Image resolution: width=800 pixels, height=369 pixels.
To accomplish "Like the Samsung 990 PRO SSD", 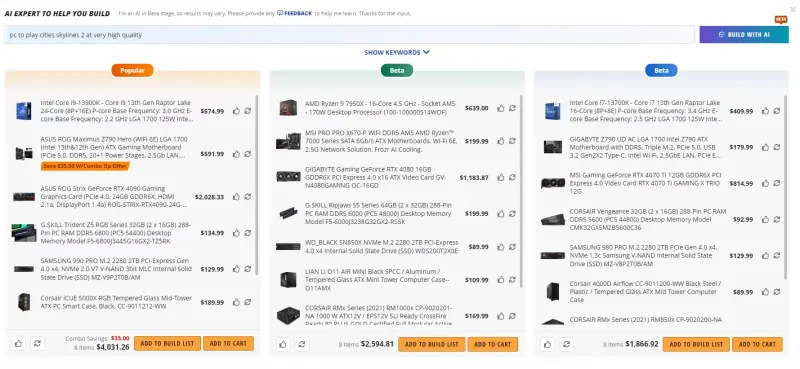I will coord(236,269).
